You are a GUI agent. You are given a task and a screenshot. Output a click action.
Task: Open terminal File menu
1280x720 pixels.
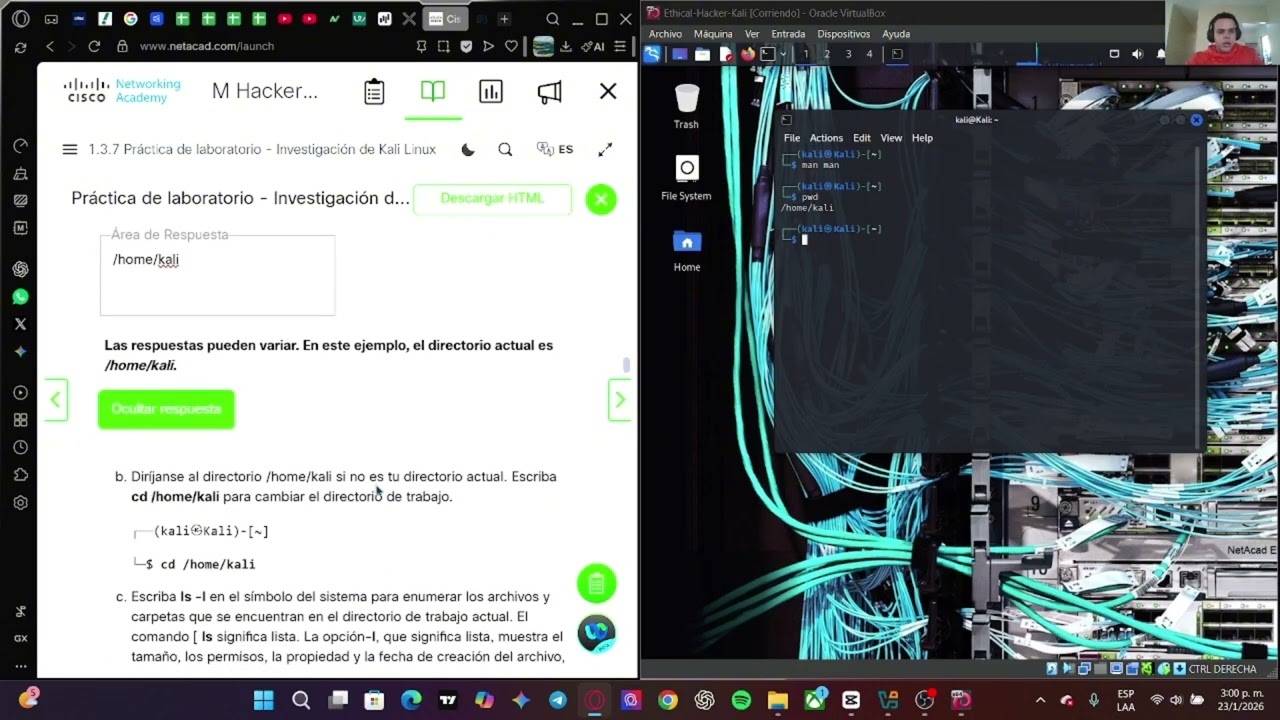[x=792, y=138]
